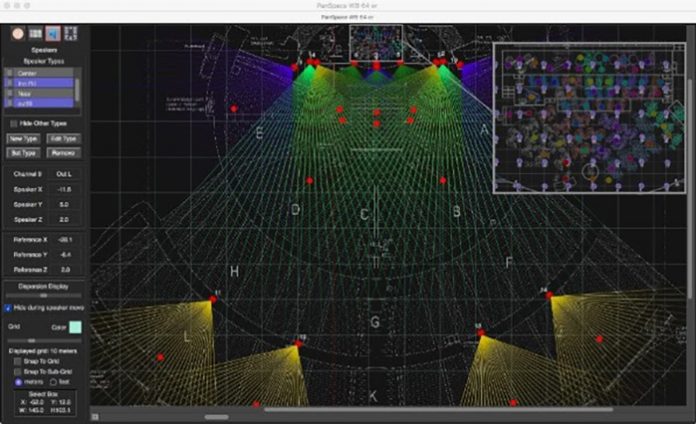Open the round peach-colored mode icon
The image size is (696, 424).
(18, 34)
